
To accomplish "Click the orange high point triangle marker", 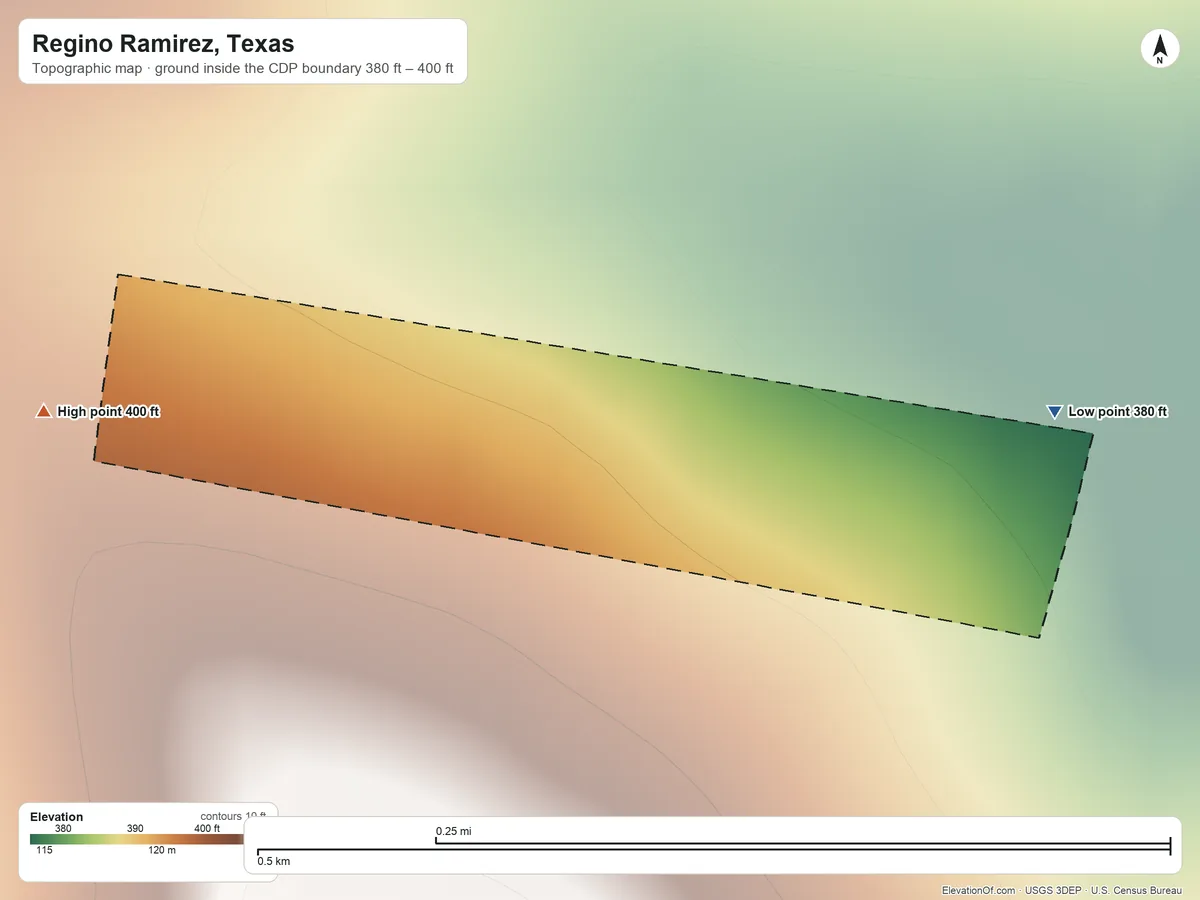I will (x=43, y=411).
